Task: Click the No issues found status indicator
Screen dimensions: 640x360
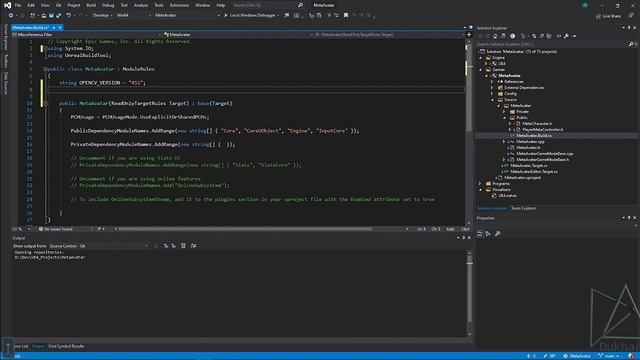Action: point(56,229)
